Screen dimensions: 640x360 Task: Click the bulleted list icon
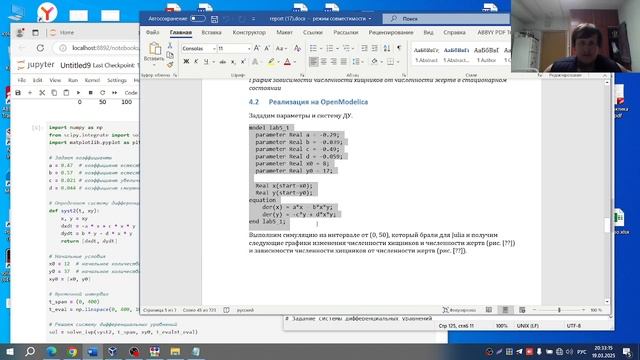(x=313, y=48)
